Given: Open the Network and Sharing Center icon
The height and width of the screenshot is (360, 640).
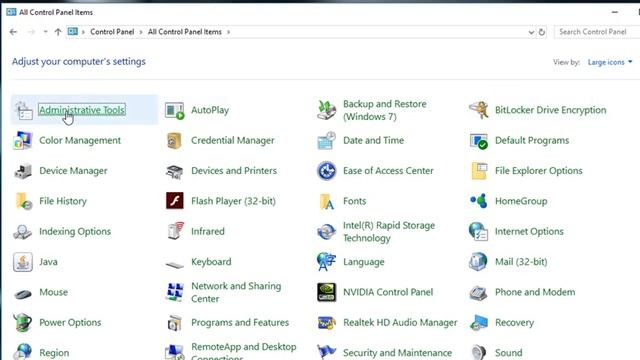Looking at the screenshot, I should click(175, 292).
